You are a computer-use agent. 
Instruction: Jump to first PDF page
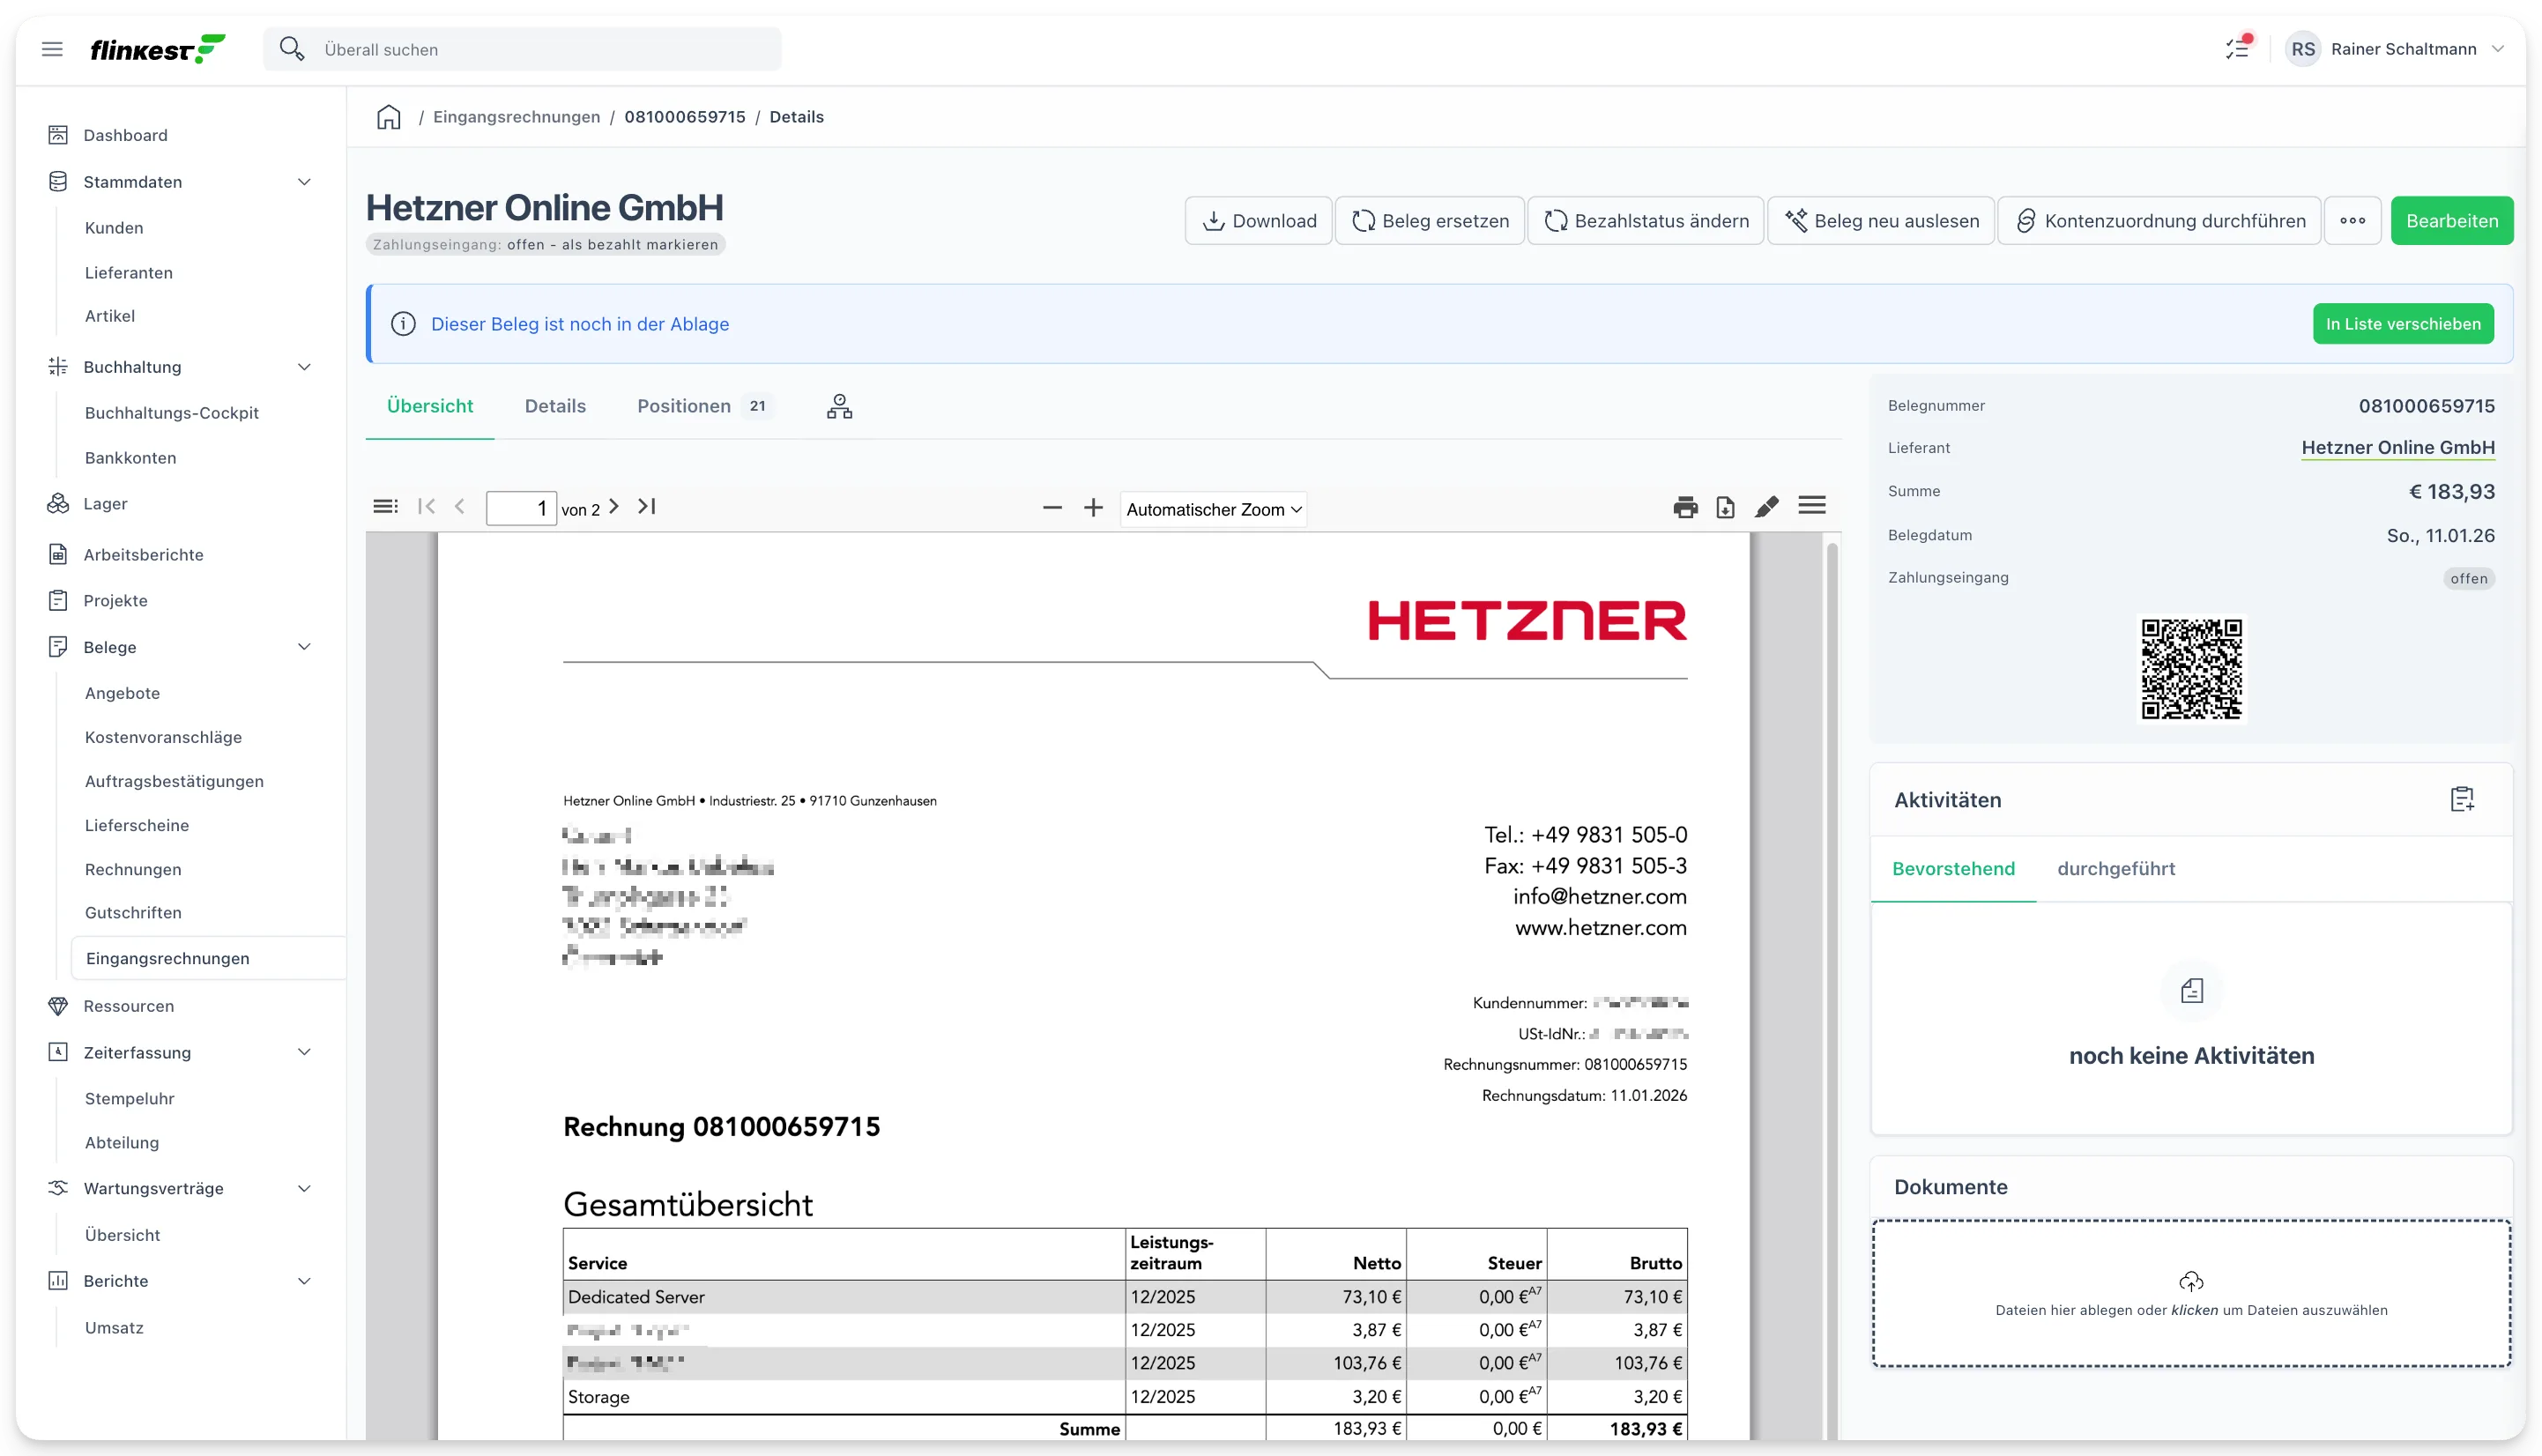coord(427,506)
